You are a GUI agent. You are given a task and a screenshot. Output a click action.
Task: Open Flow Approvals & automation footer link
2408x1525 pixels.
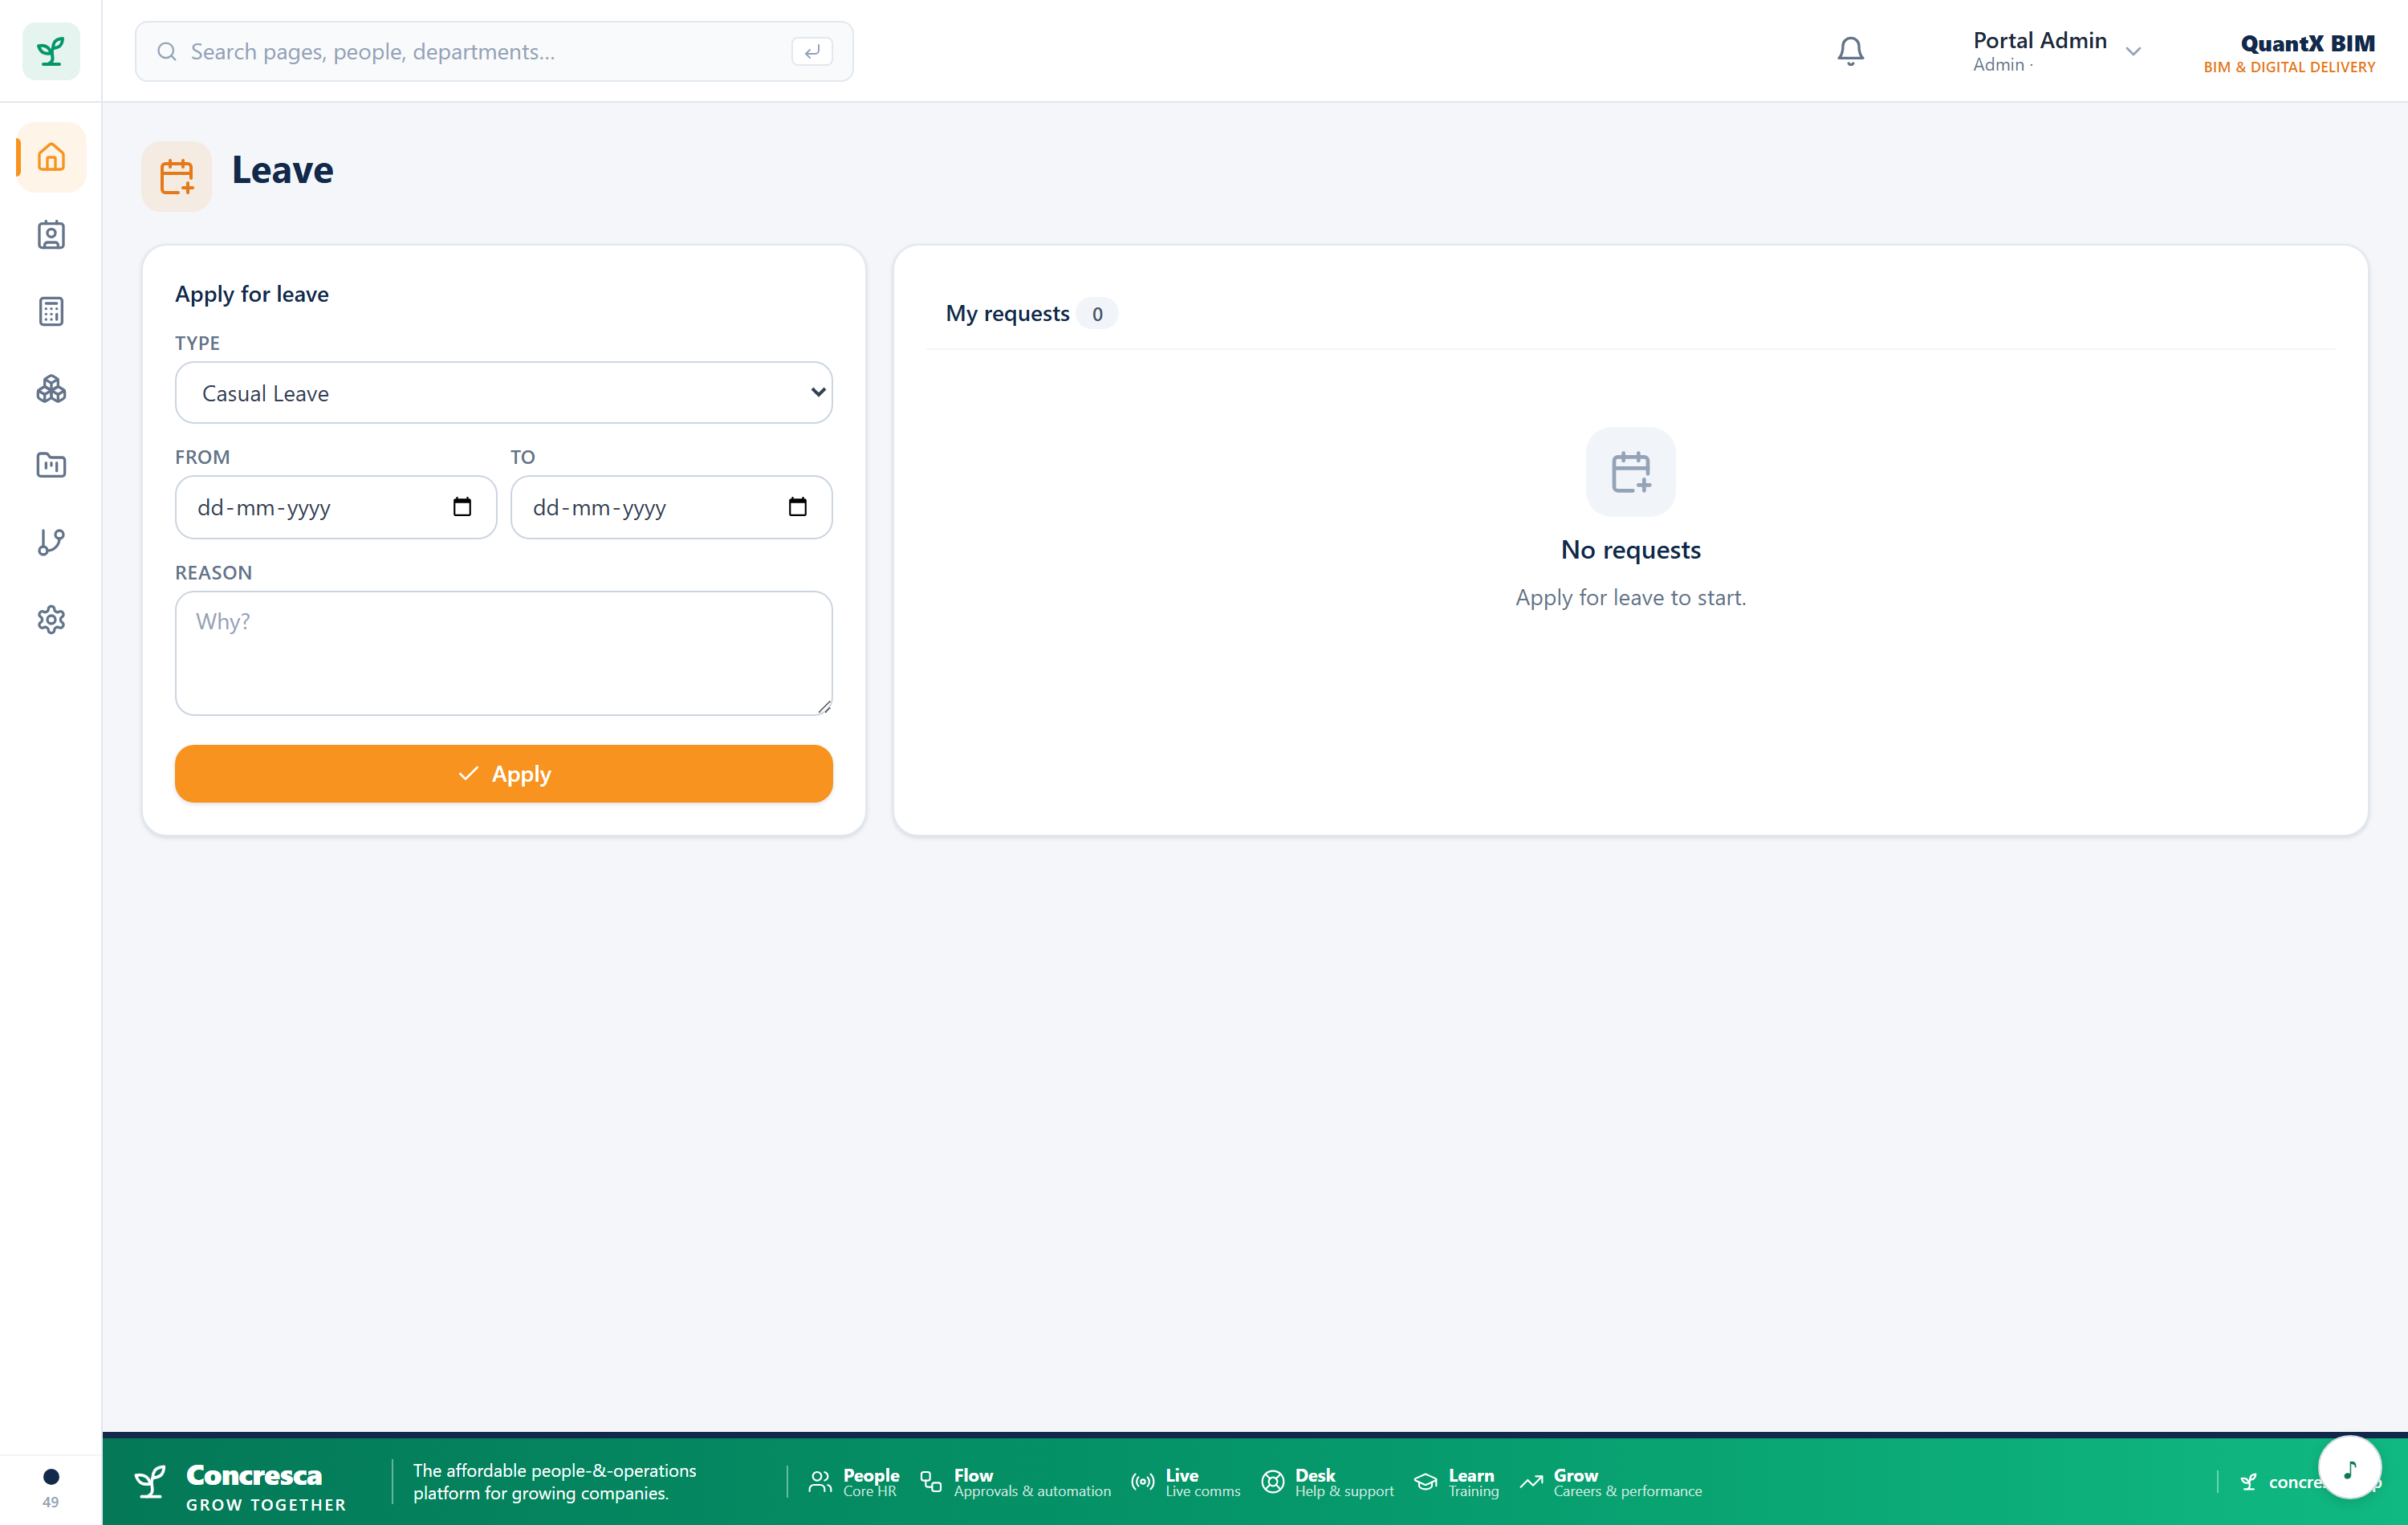1016,1482
